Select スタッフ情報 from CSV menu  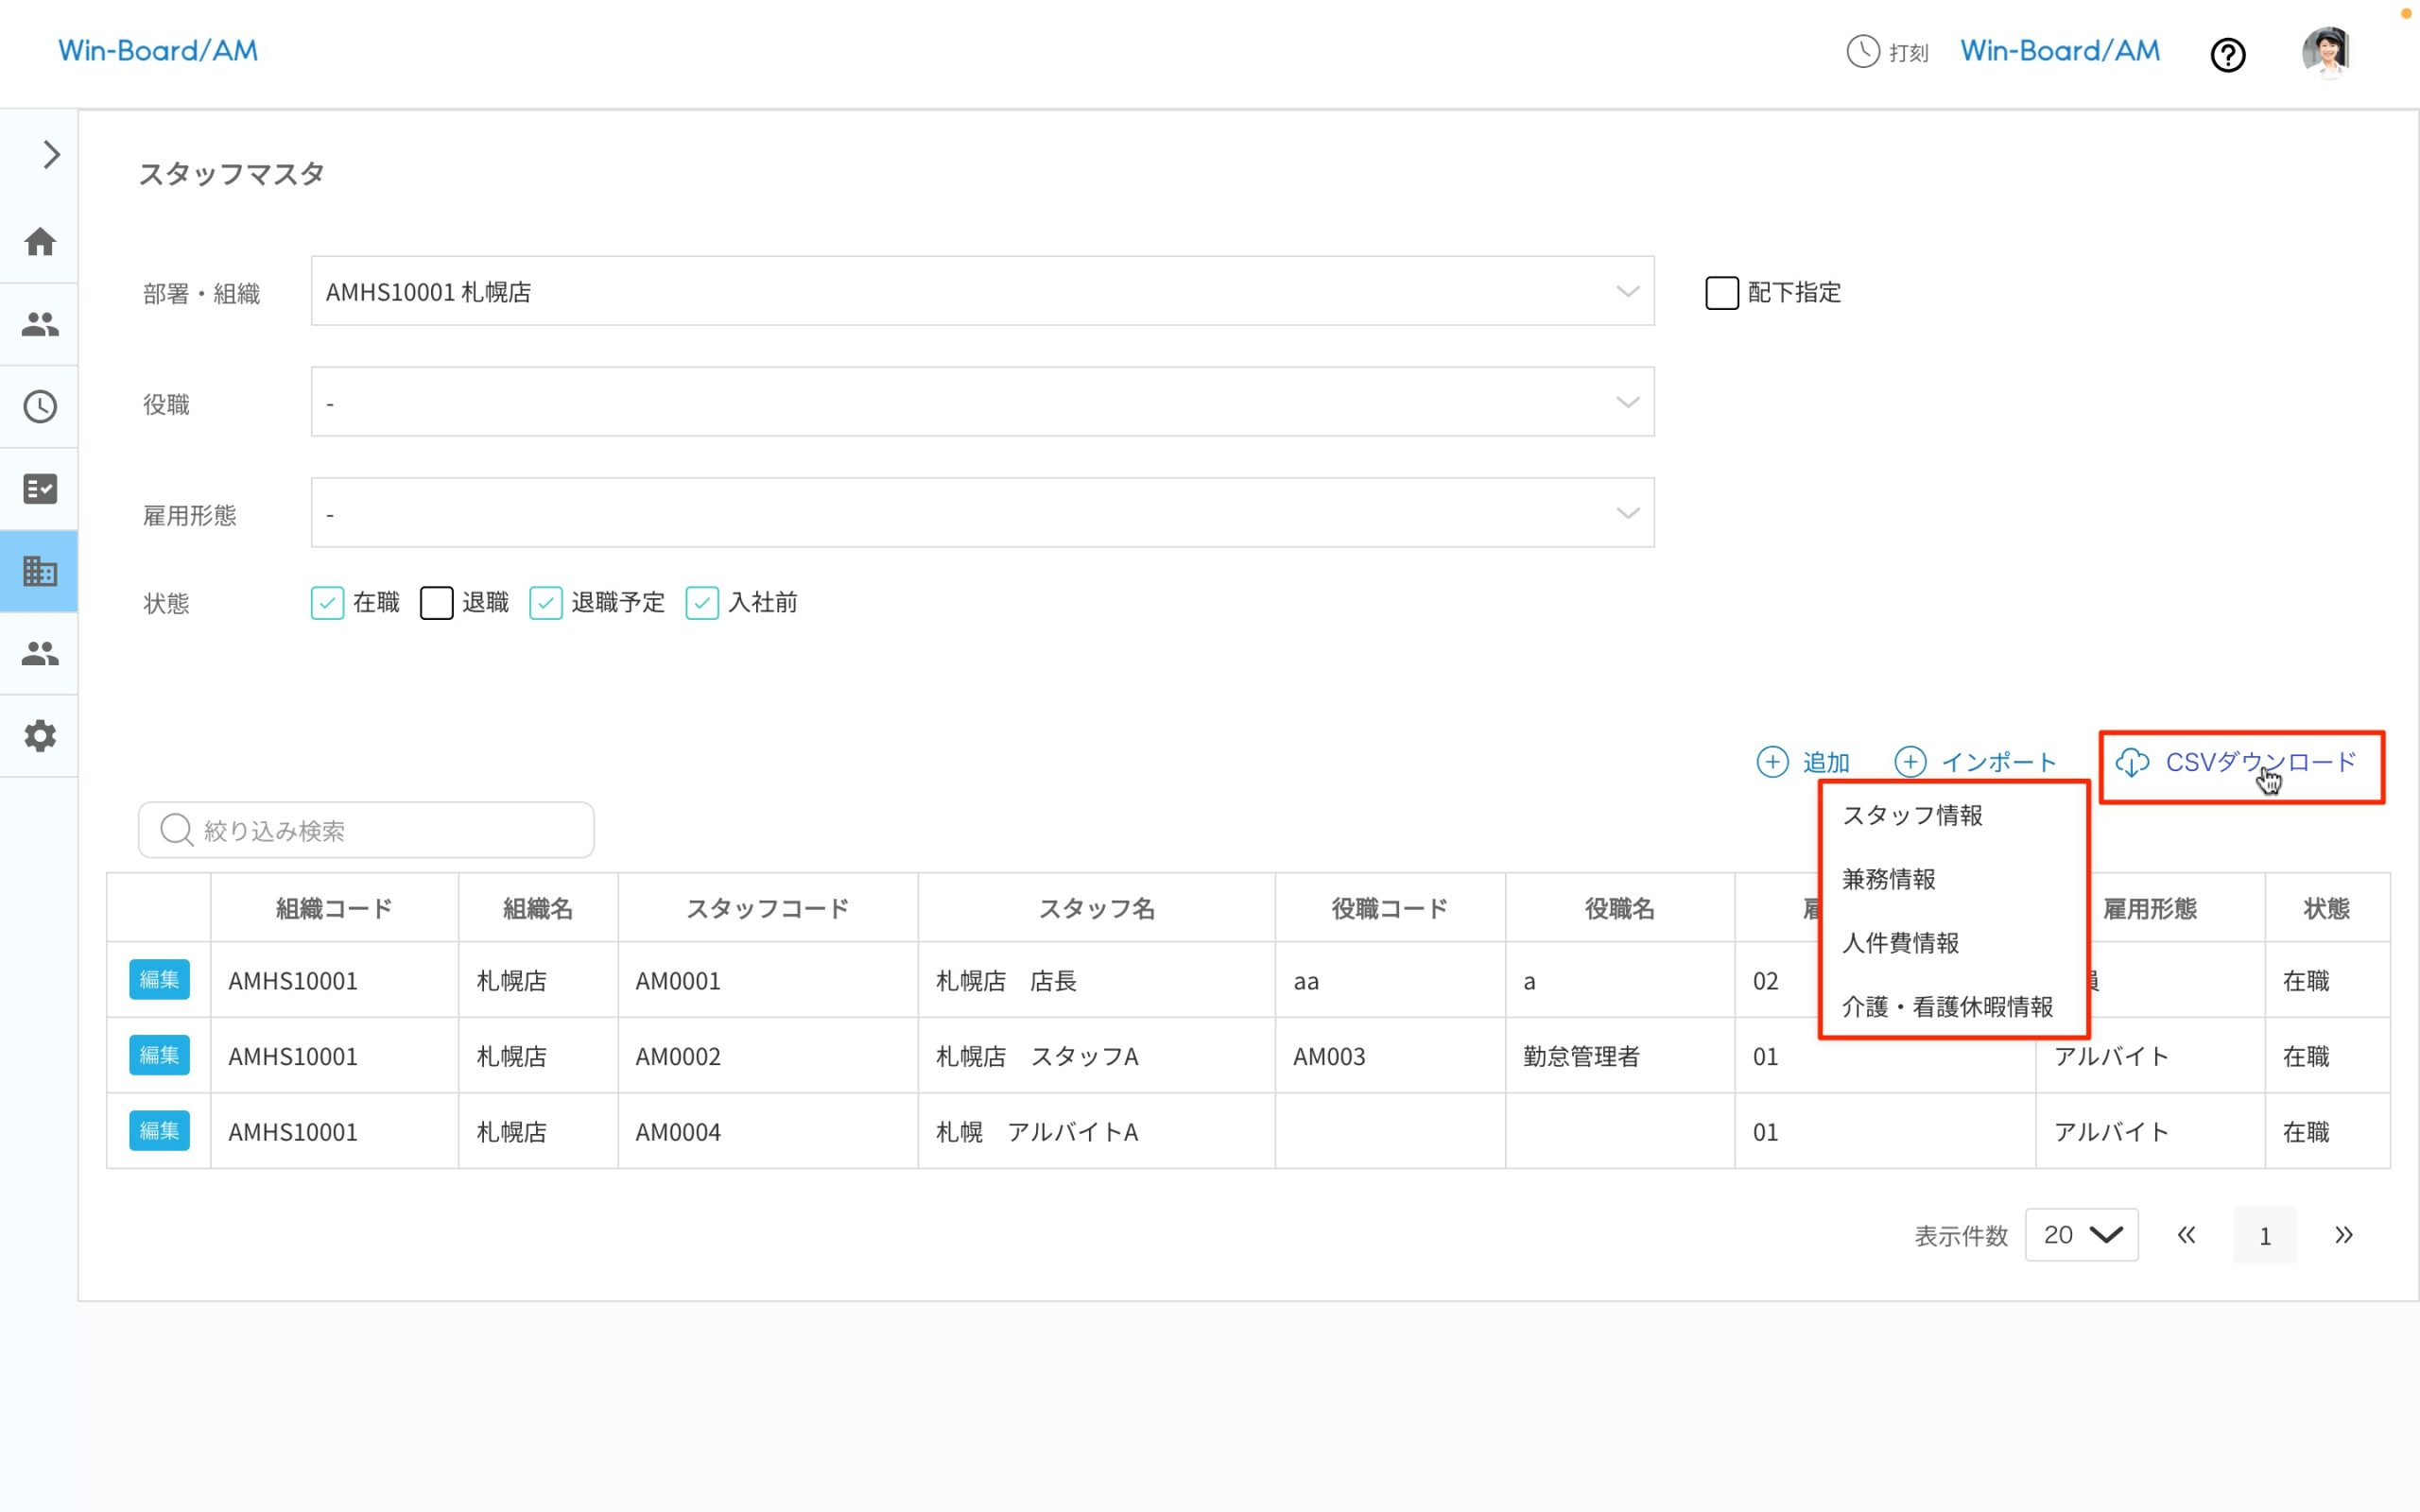[1912, 816]
